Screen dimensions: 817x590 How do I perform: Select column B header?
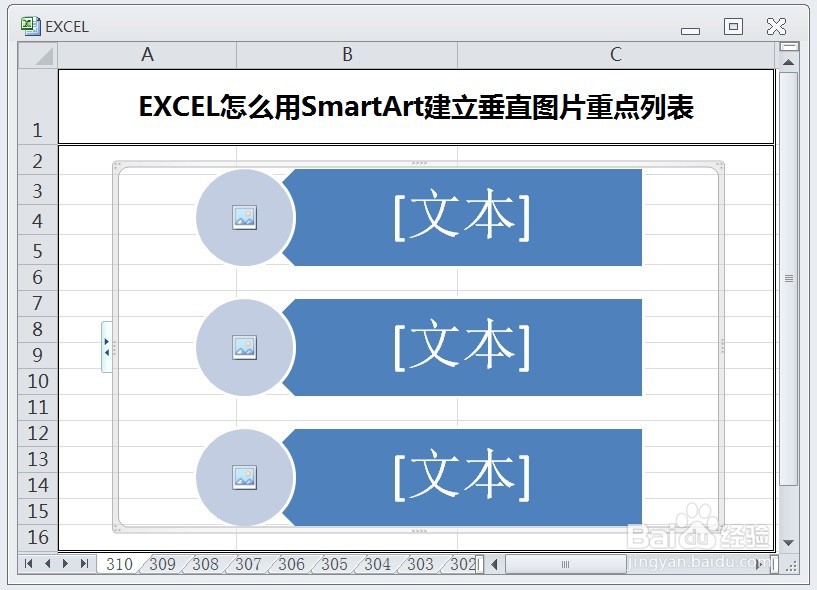[x=347, y=55]
